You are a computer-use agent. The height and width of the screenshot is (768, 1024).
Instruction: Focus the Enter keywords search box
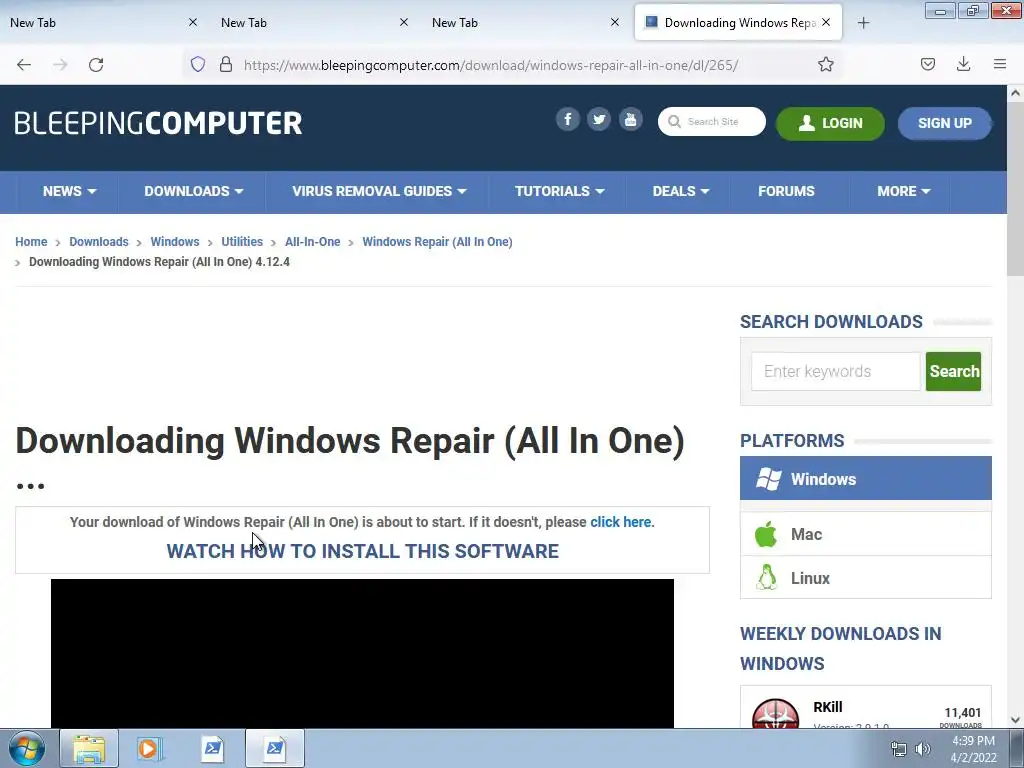pos(836,372)
